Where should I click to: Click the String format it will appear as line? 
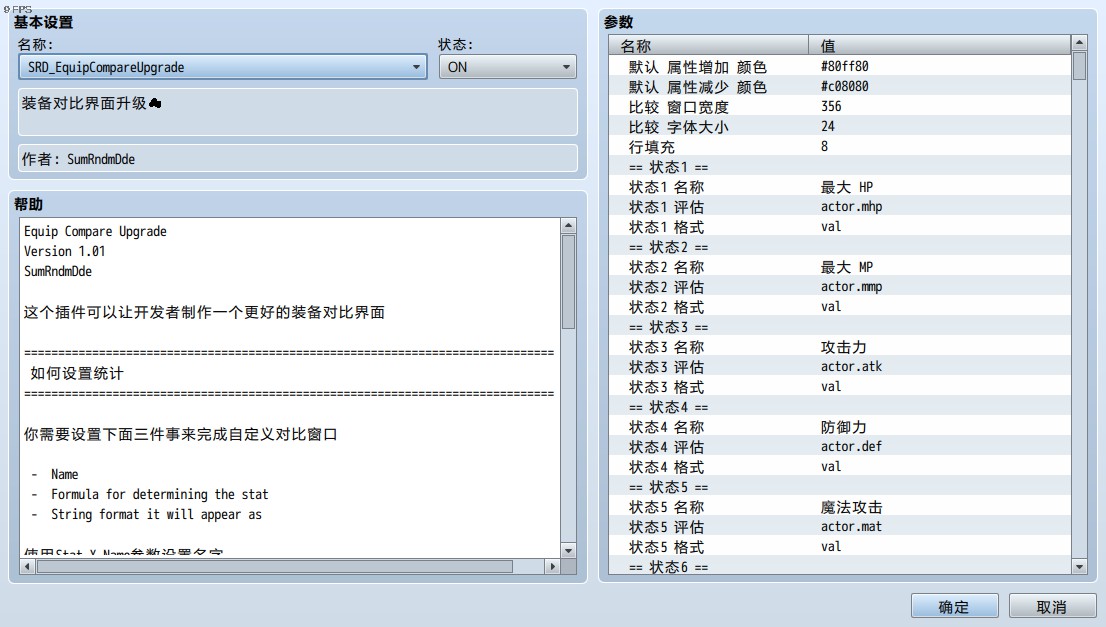pyautogui.click(x=156, y=514)
